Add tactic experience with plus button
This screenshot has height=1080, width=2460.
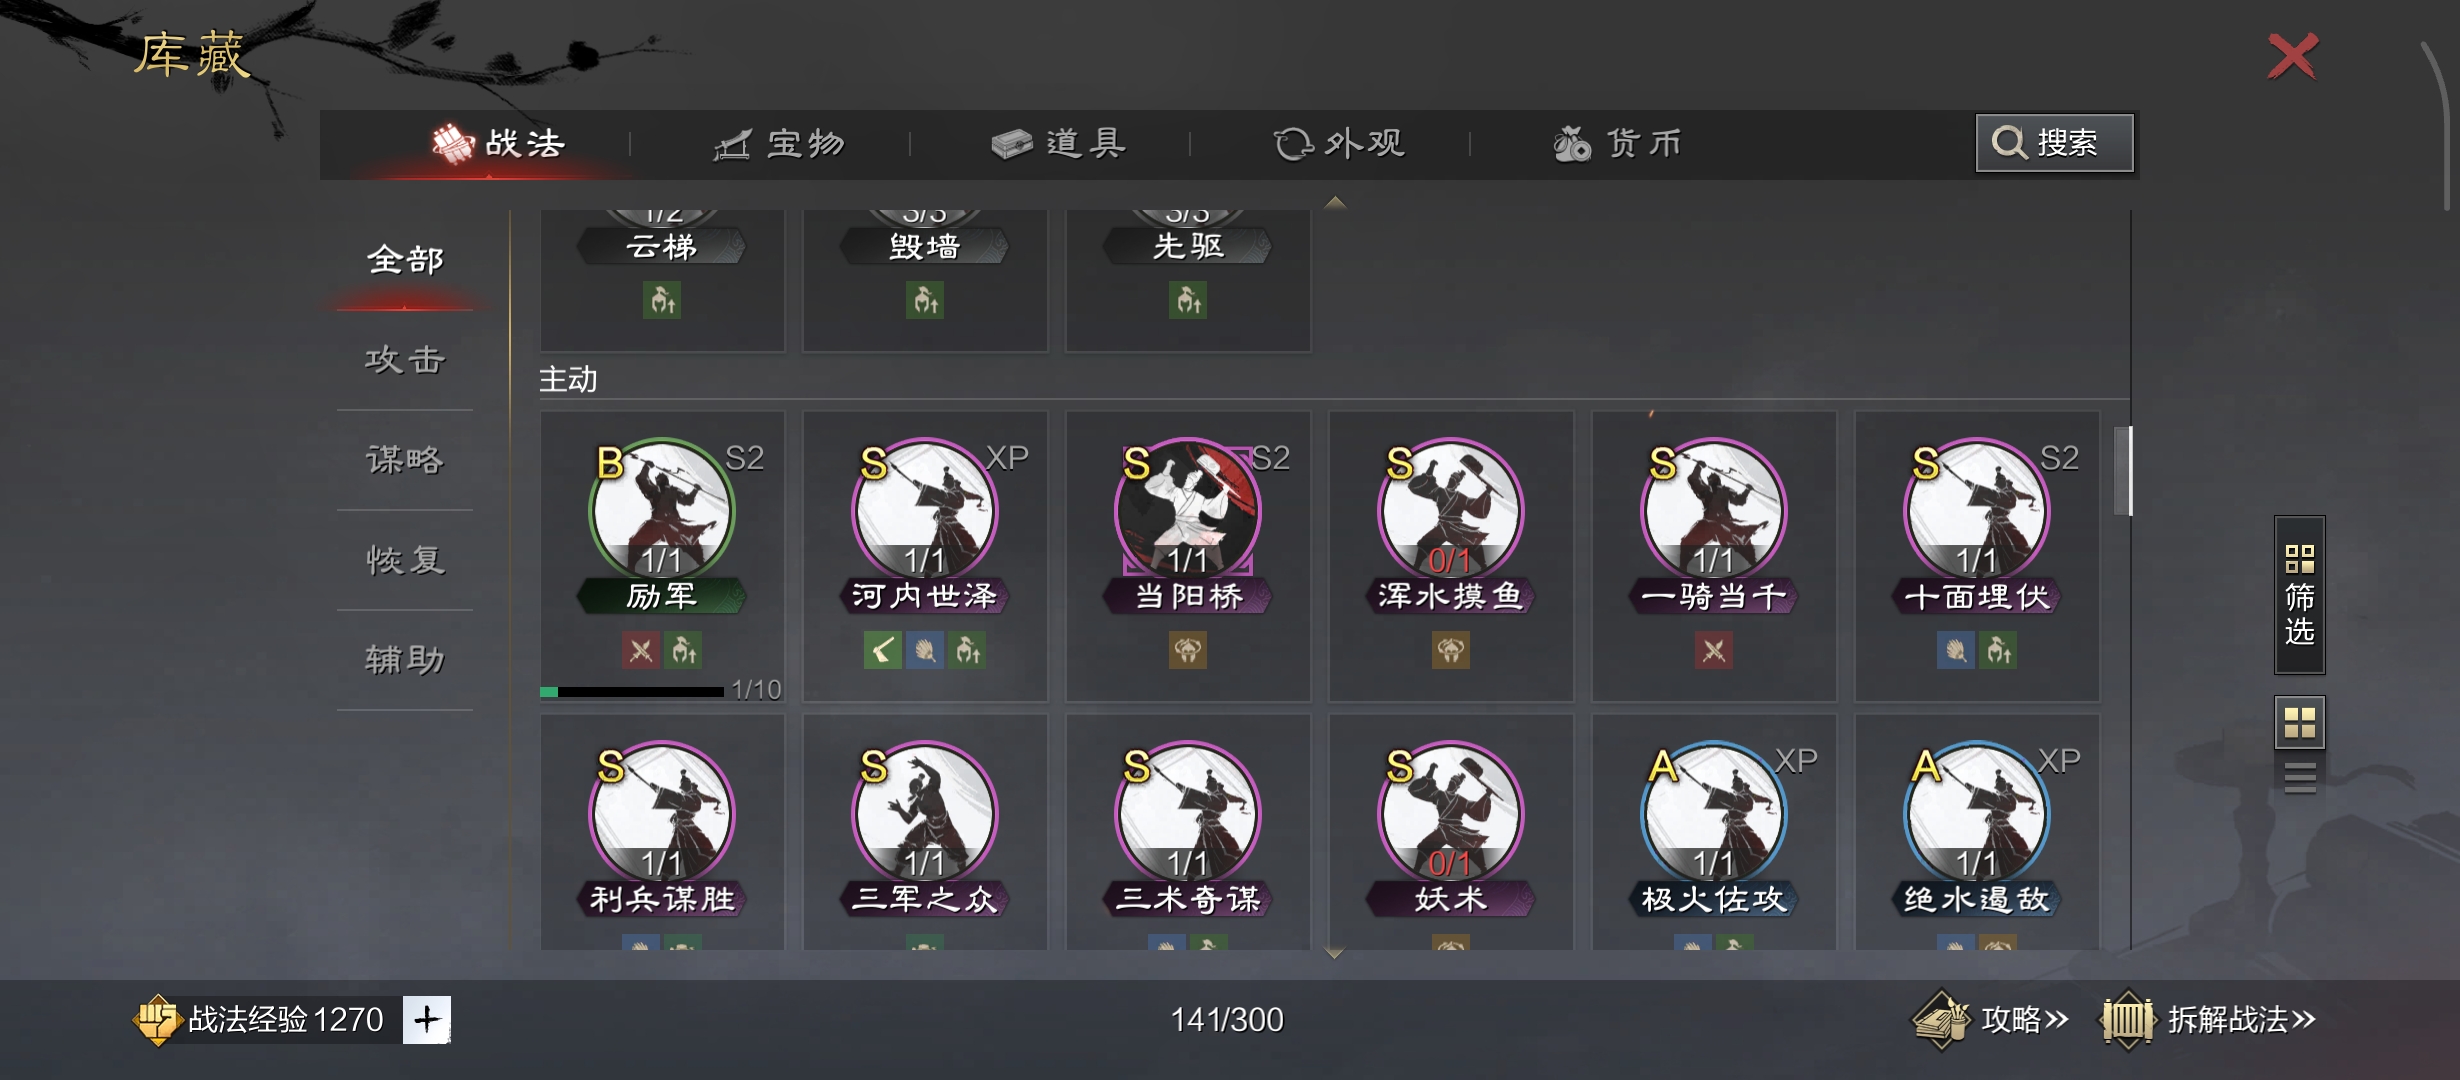click(427, 1019)
